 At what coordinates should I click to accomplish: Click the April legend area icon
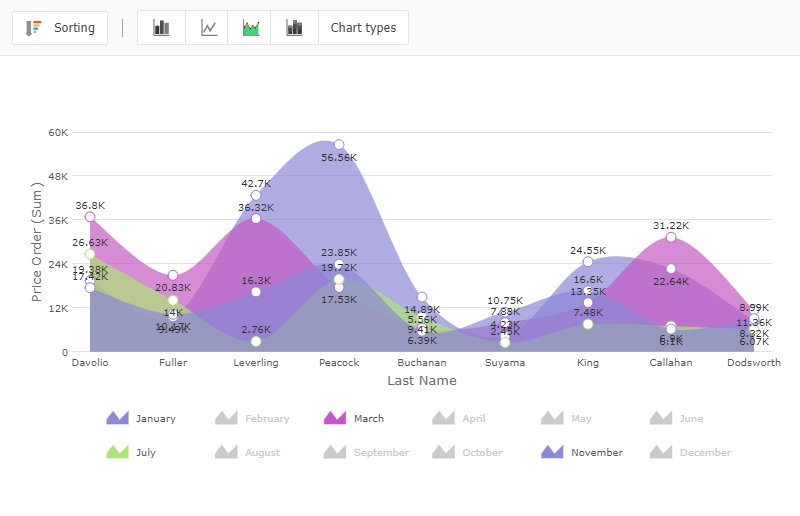444,418
